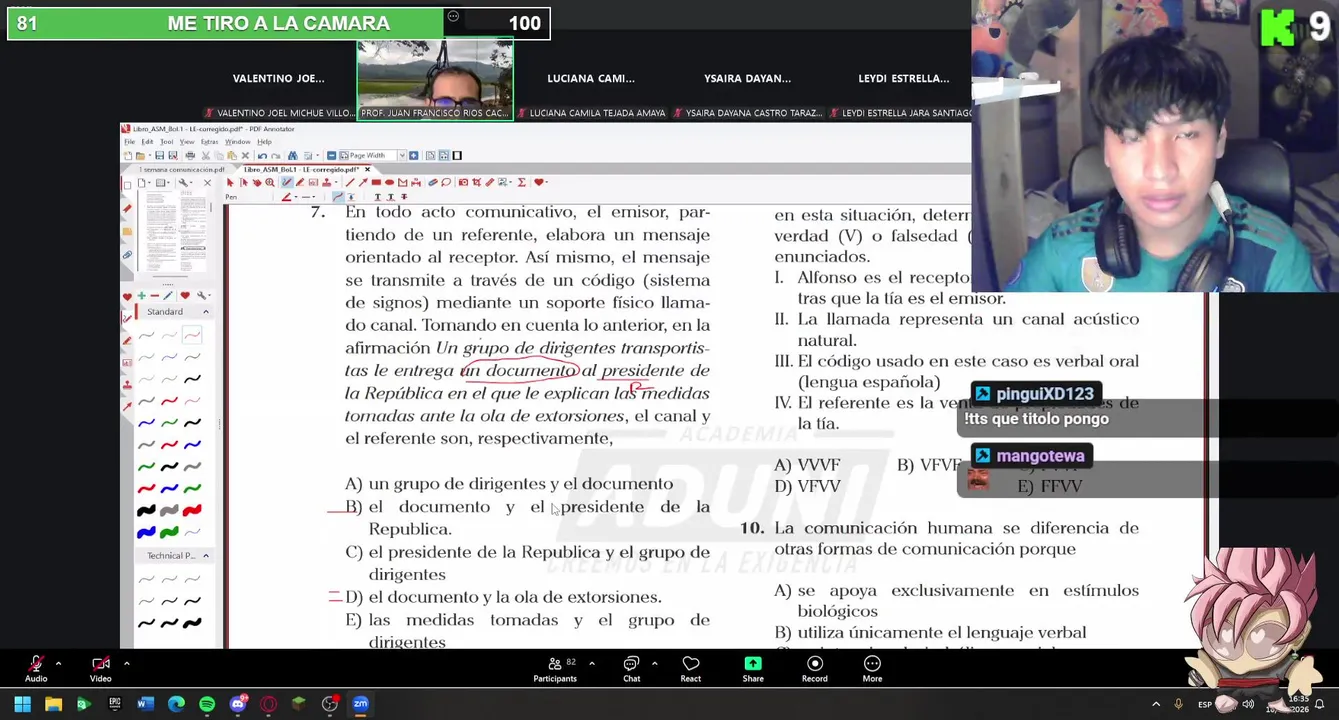This screenshot has height=720, width=1339.
Task: Toggle underline text markup
Action: [x=378, y=197]
